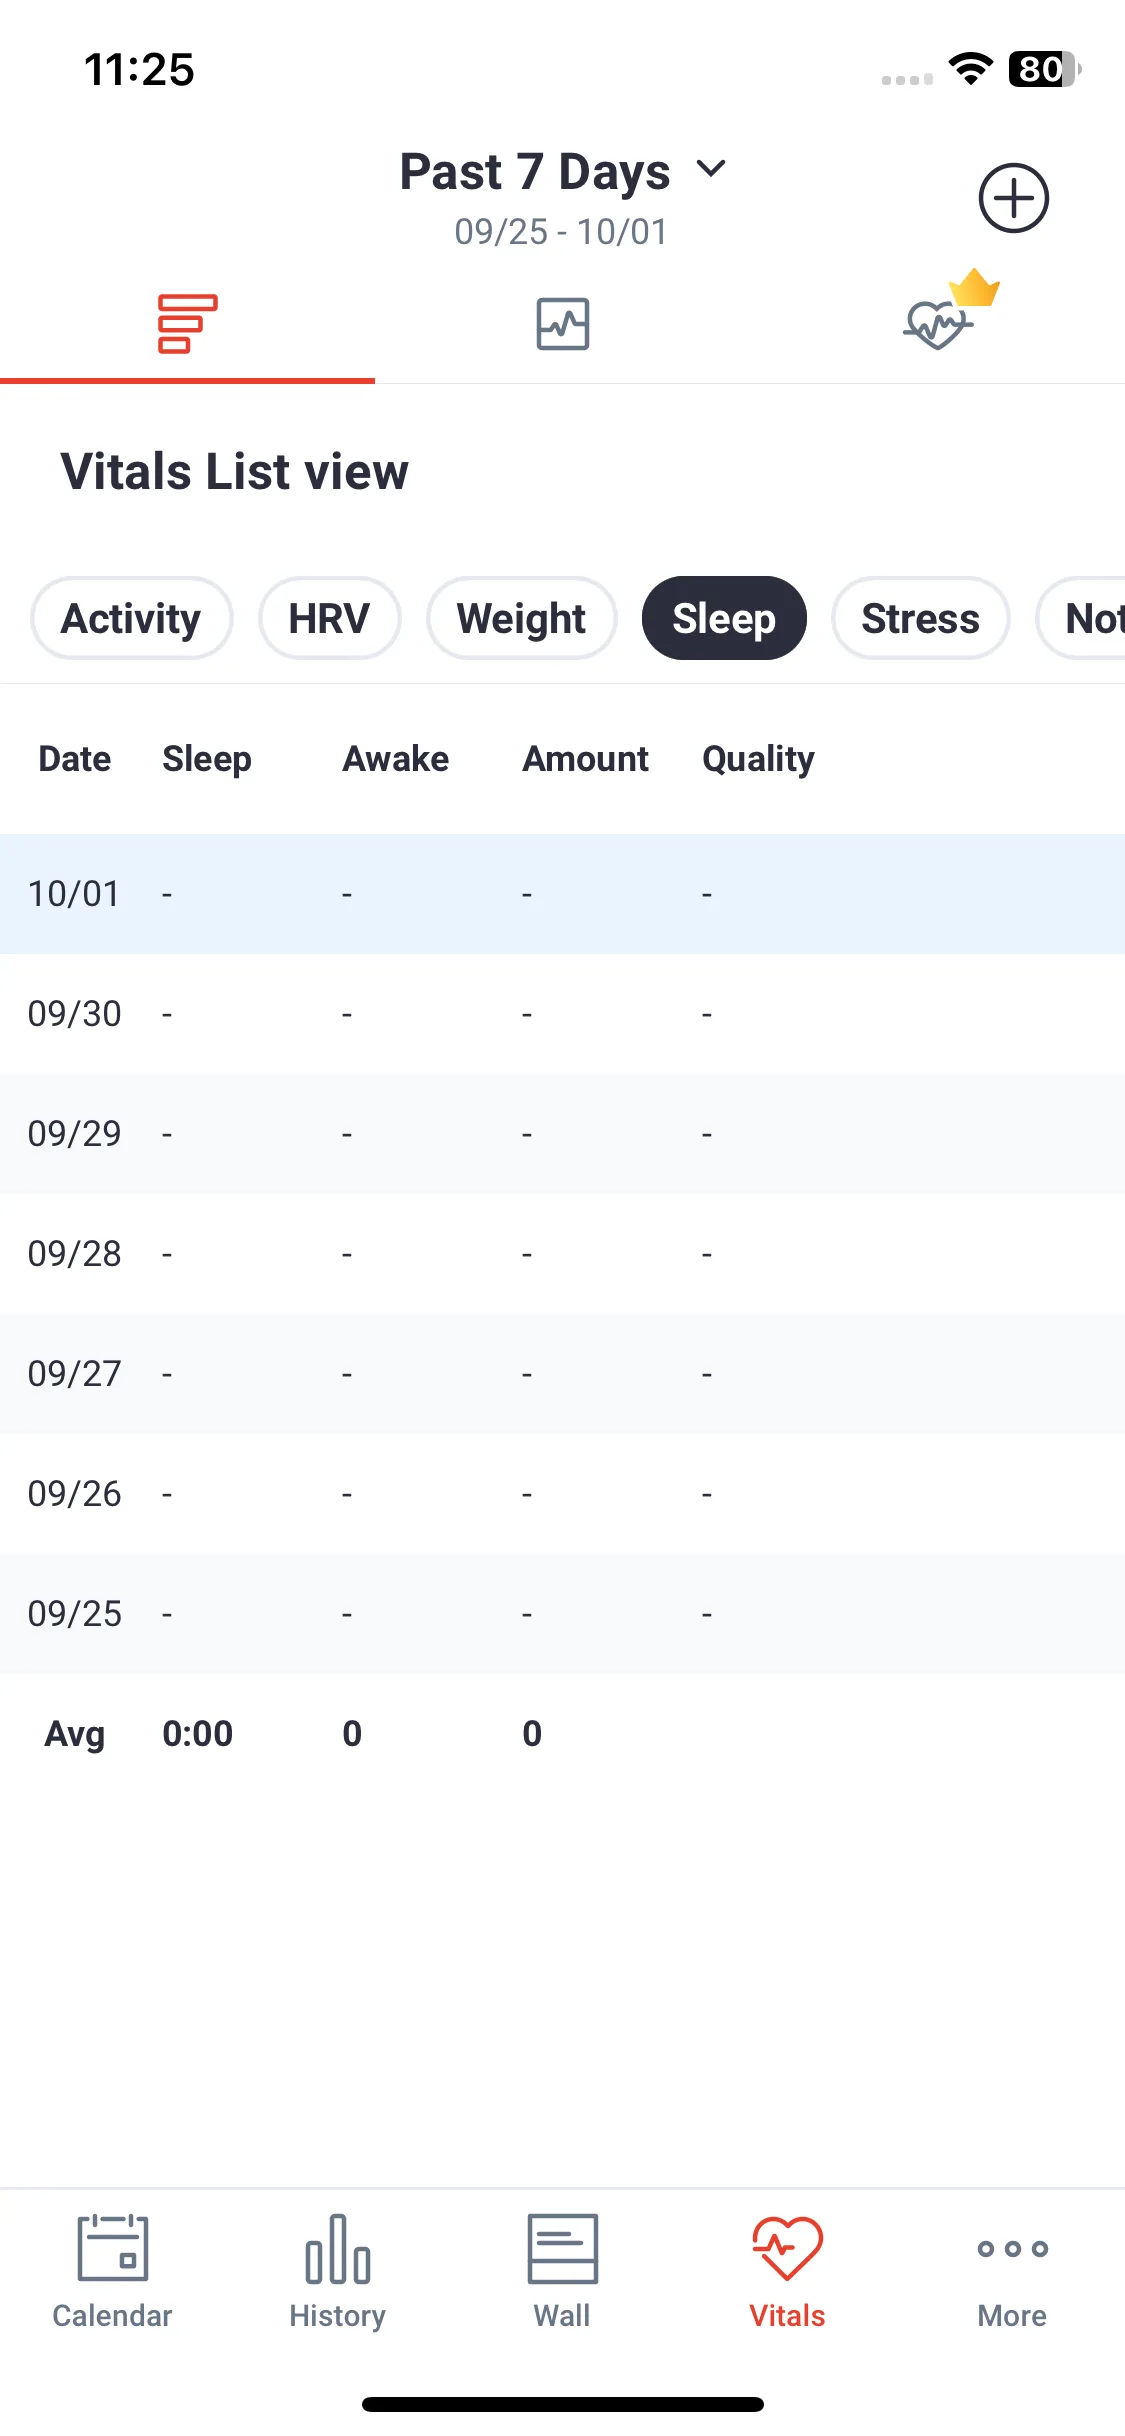This screenshot has width=1125, height=2436.
Task: Open the chart view tab icon
Action: 563,324
